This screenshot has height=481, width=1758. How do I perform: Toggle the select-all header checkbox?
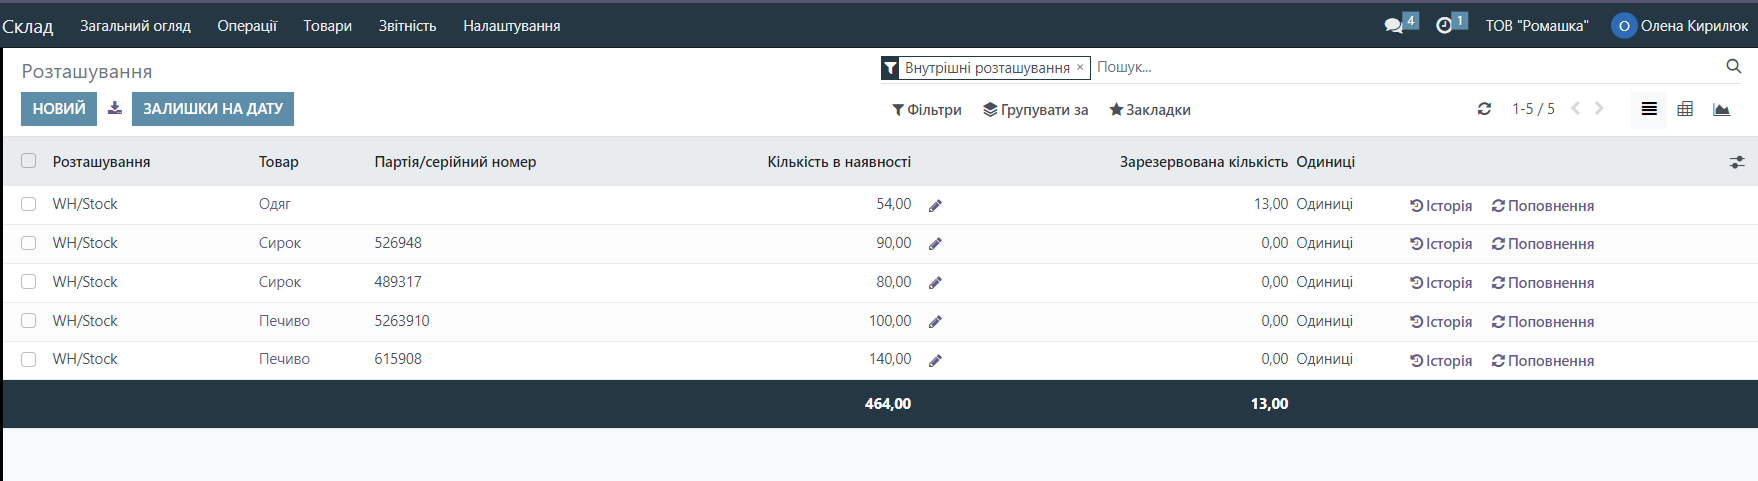29,161
